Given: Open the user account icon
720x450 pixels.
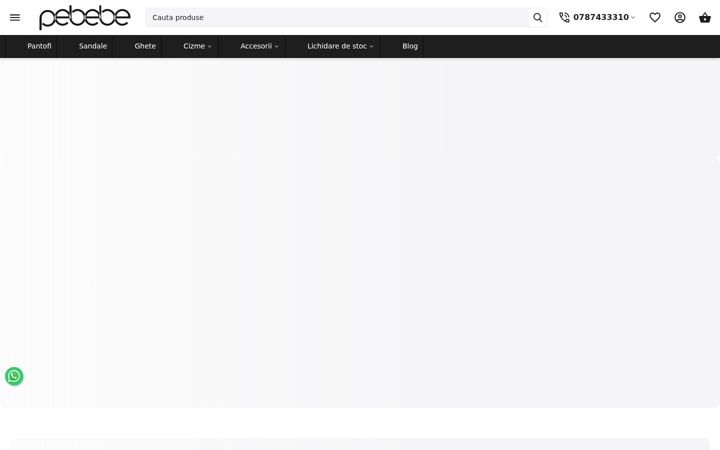Looking at the screenshot, I should 680,17.
